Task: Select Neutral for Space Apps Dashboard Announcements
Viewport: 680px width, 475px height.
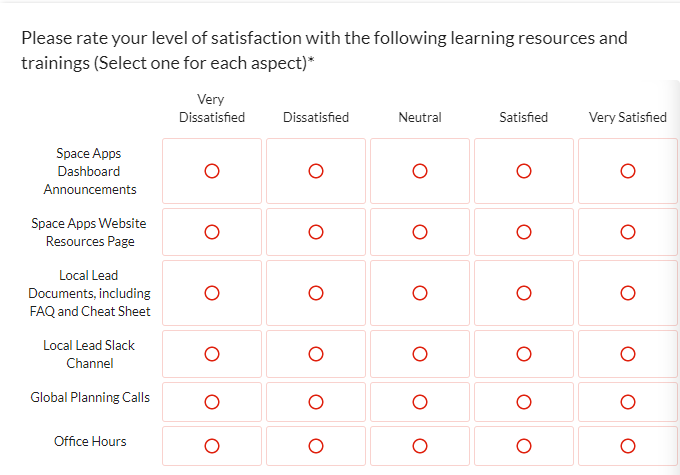Action: tap(420, 171)
